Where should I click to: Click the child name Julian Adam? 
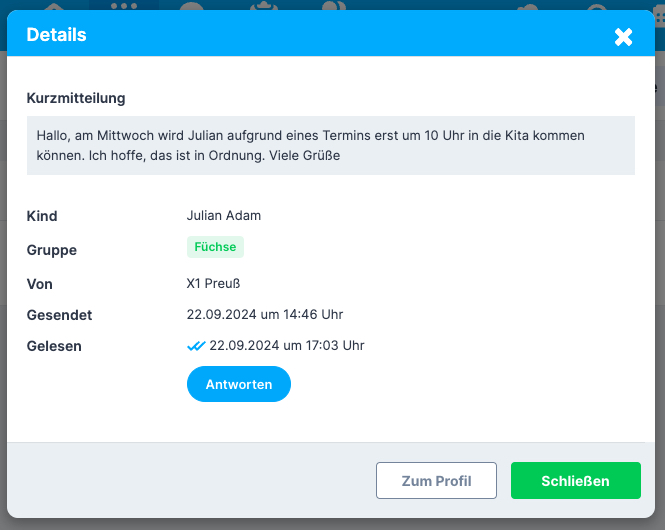point(224,215)
